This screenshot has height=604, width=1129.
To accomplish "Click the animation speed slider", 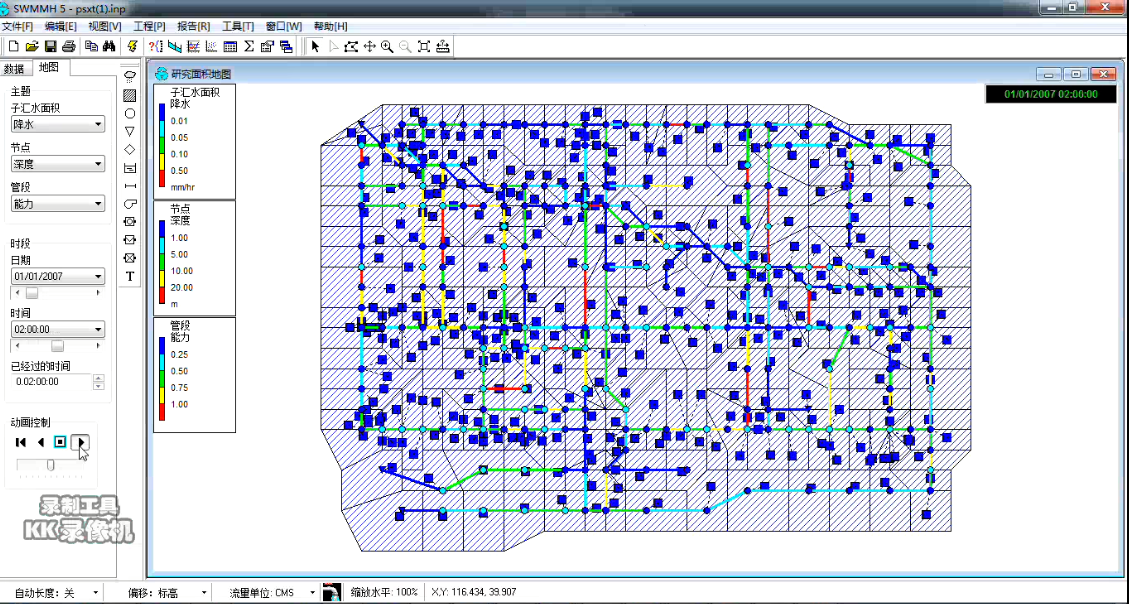I will (50, 464).
